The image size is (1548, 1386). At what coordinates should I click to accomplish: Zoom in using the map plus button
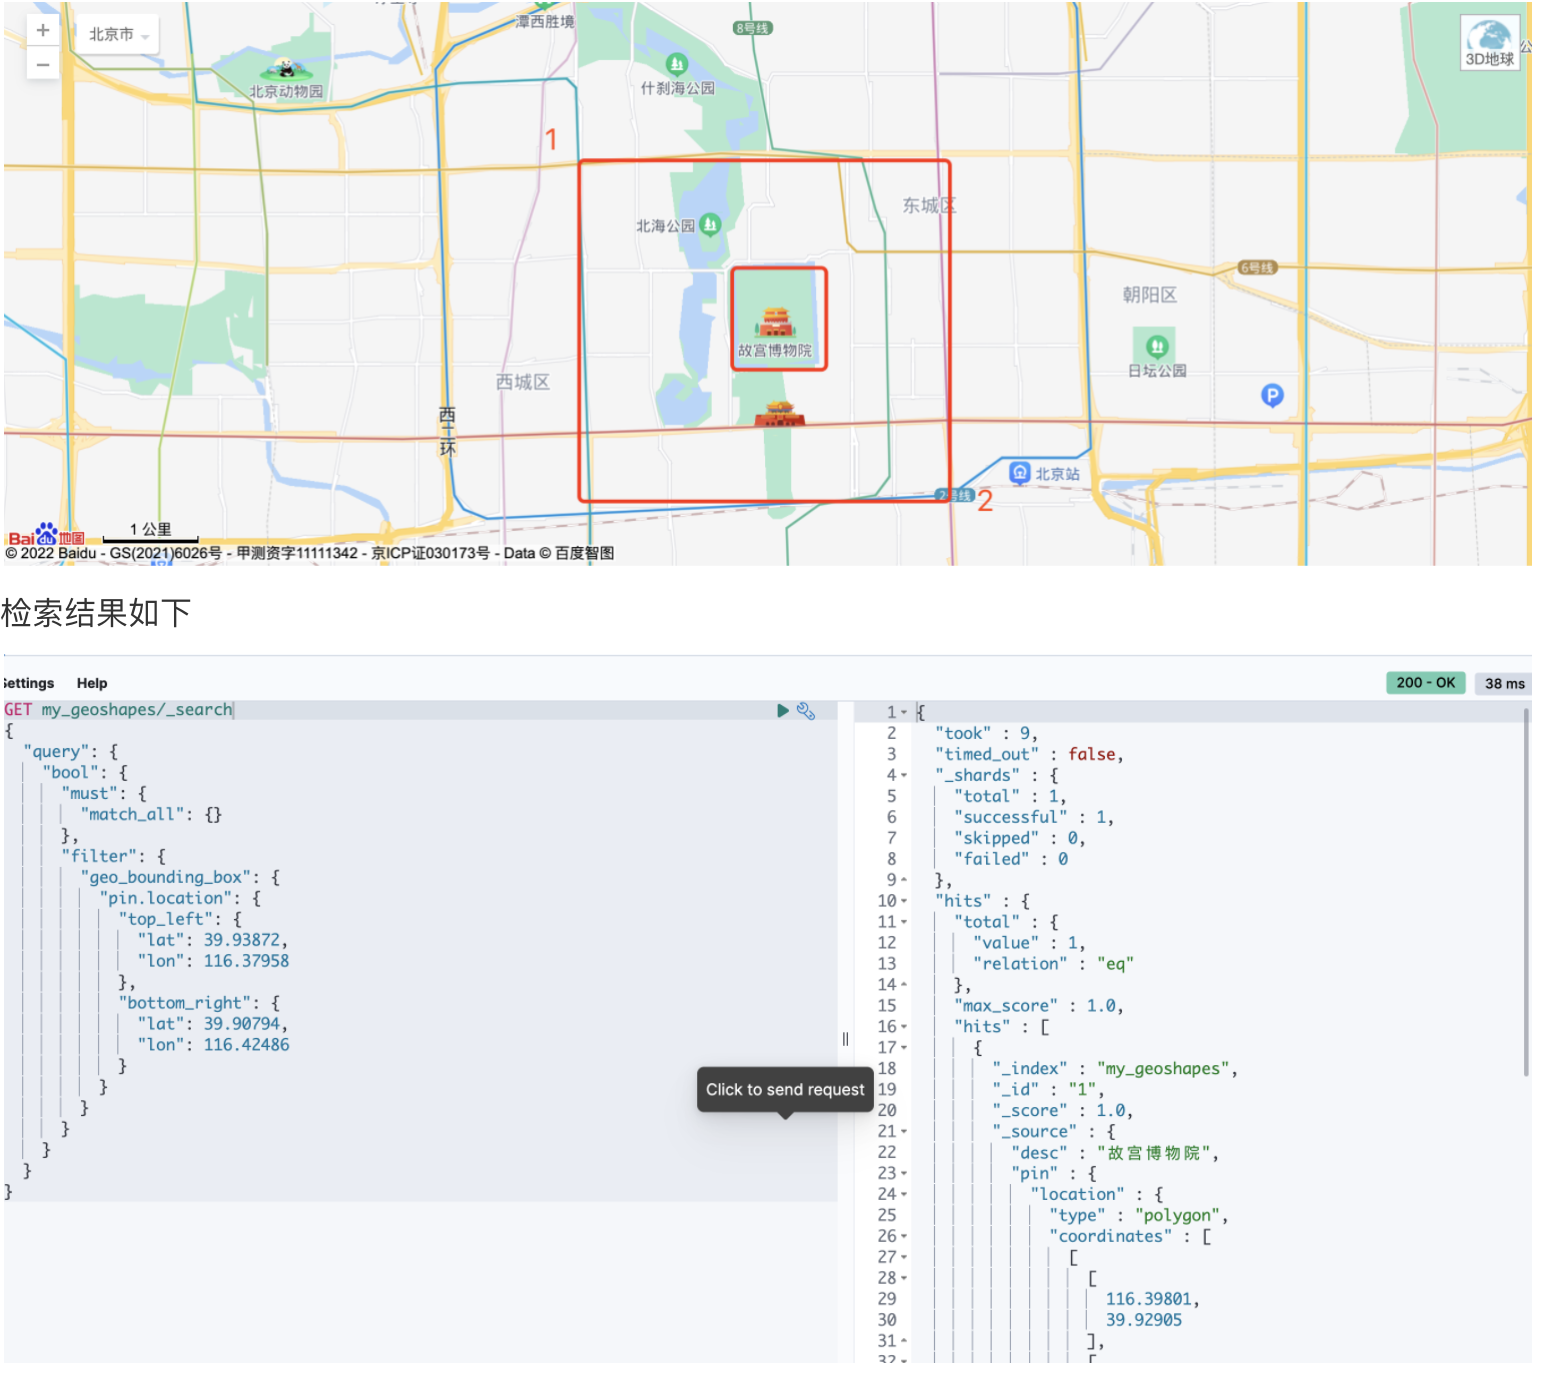click(42, 29)
